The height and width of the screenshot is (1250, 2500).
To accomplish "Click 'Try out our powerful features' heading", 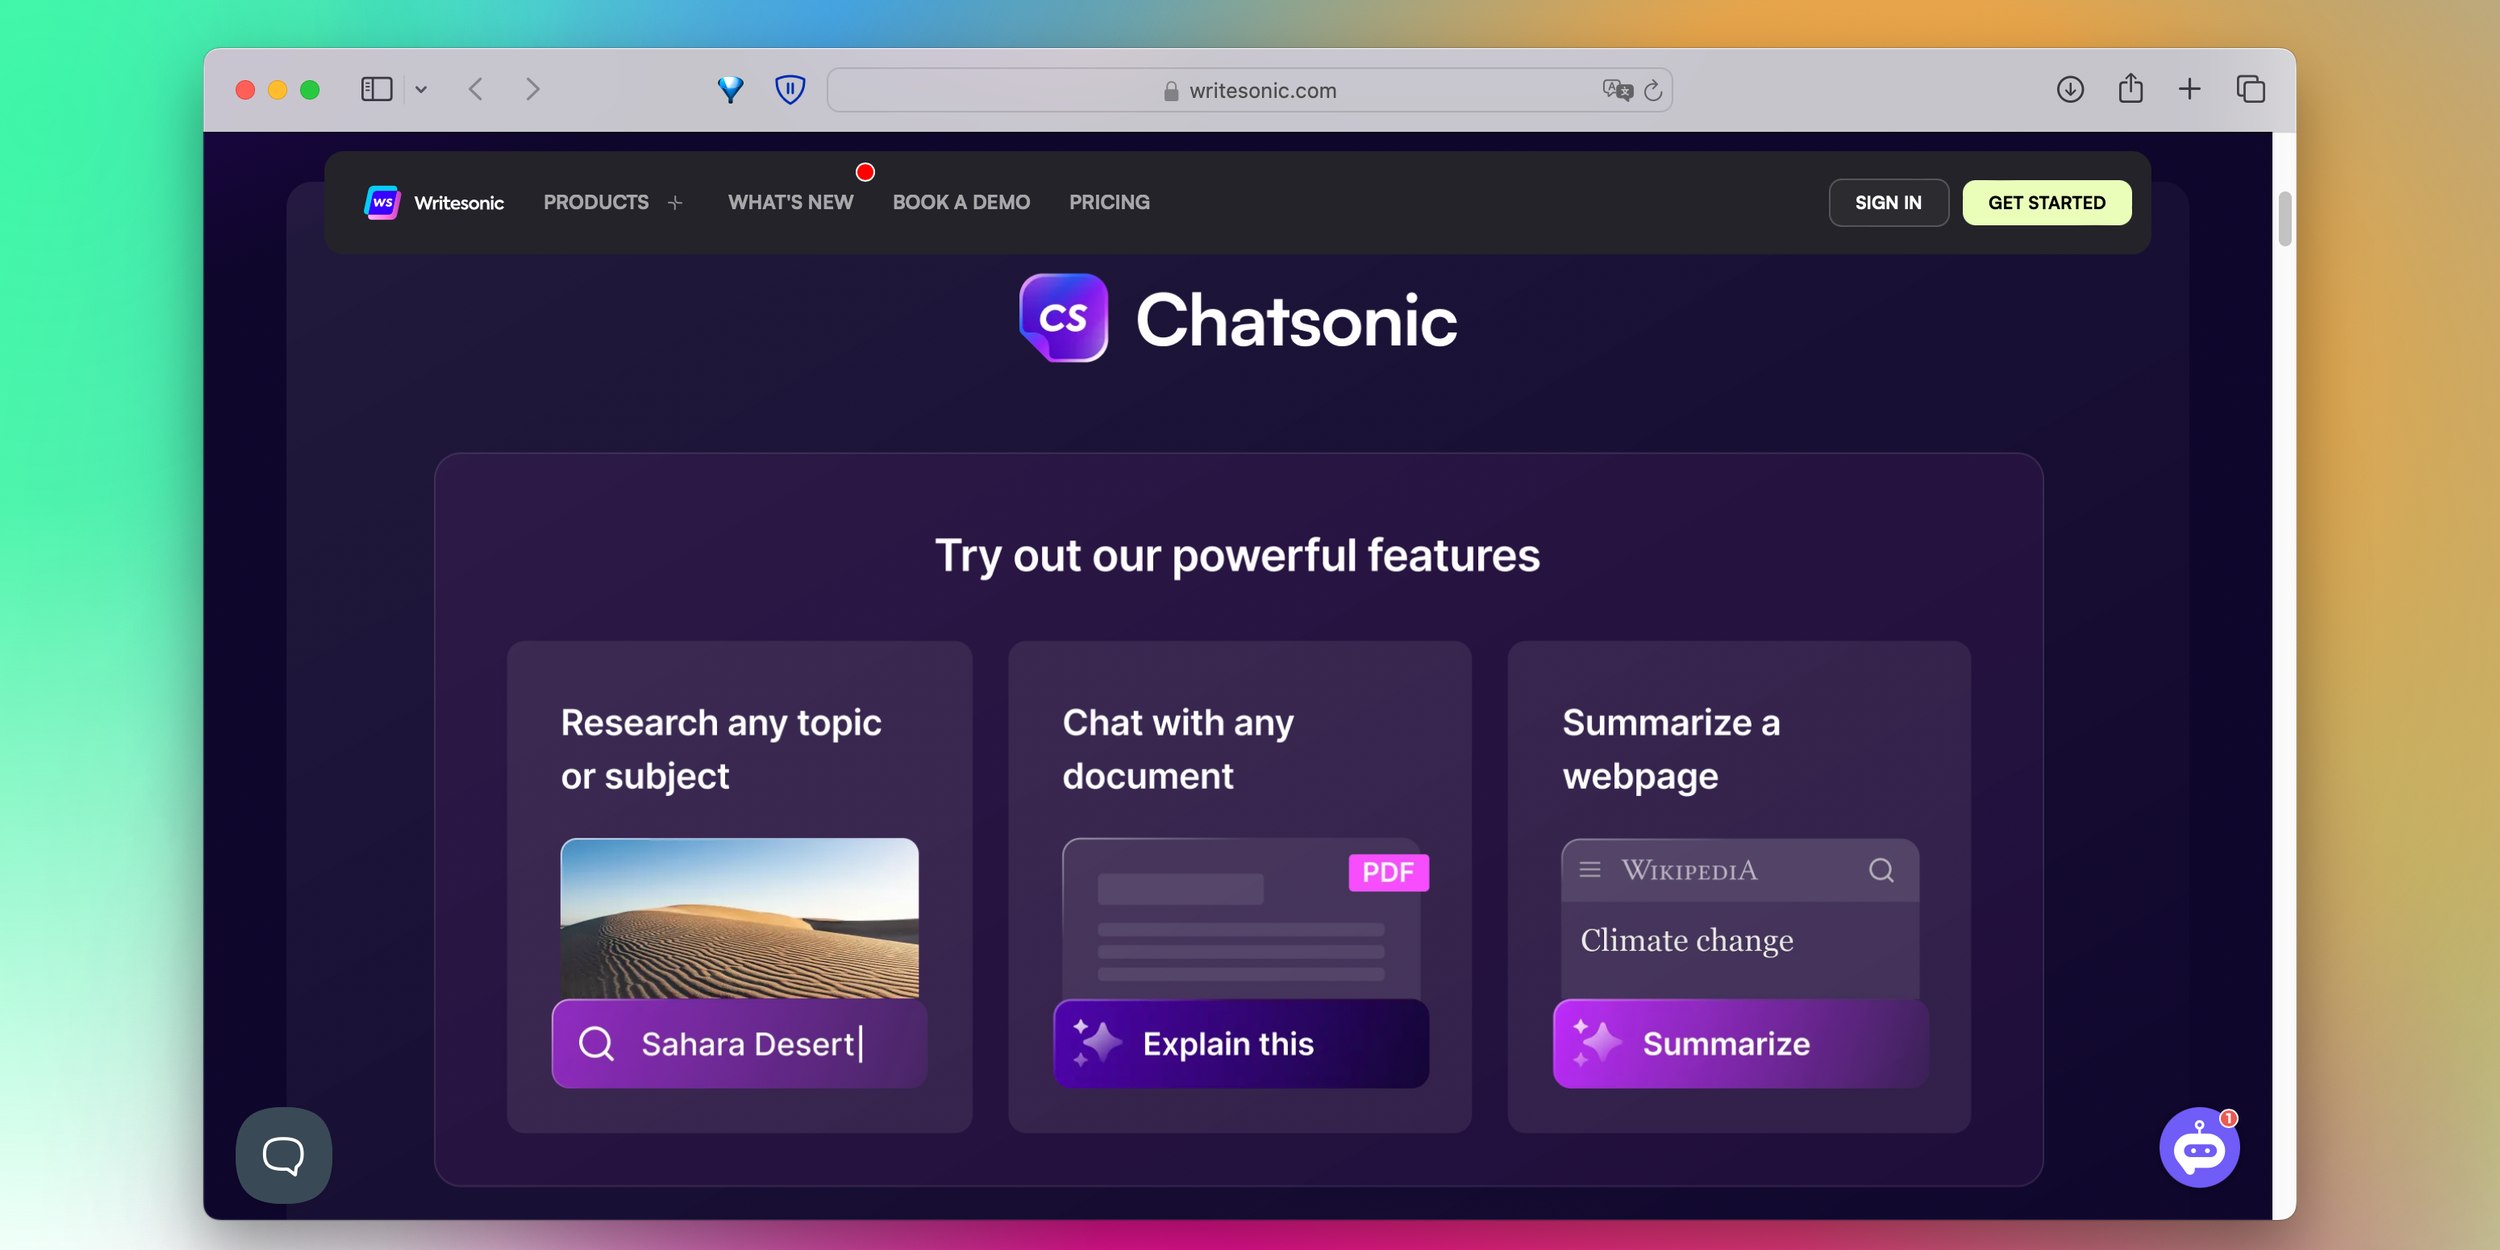I will pyautogui.click(x=1237, y=556).
